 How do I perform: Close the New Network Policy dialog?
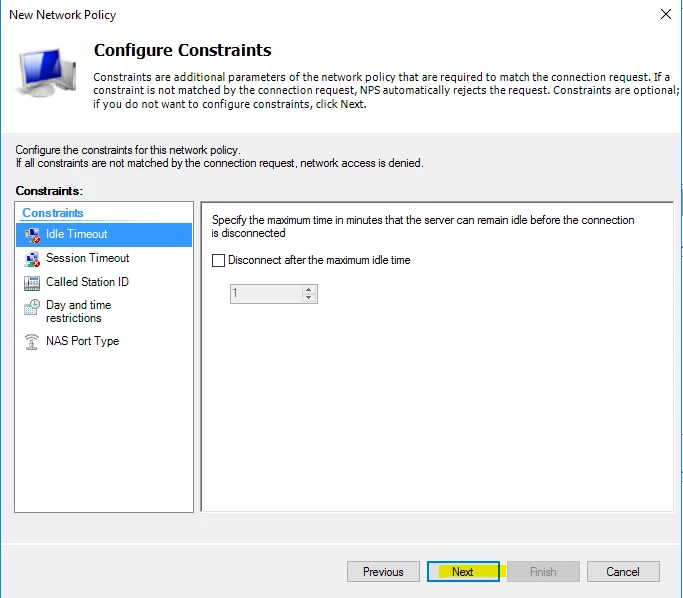coord(666,14)
